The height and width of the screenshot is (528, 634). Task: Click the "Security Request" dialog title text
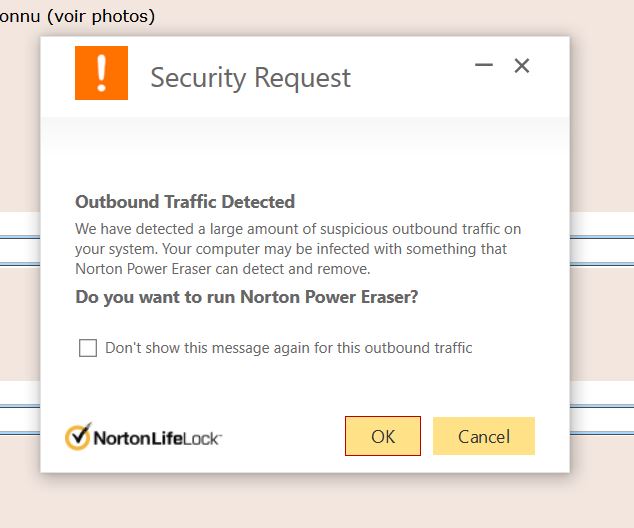pos(250,77)
